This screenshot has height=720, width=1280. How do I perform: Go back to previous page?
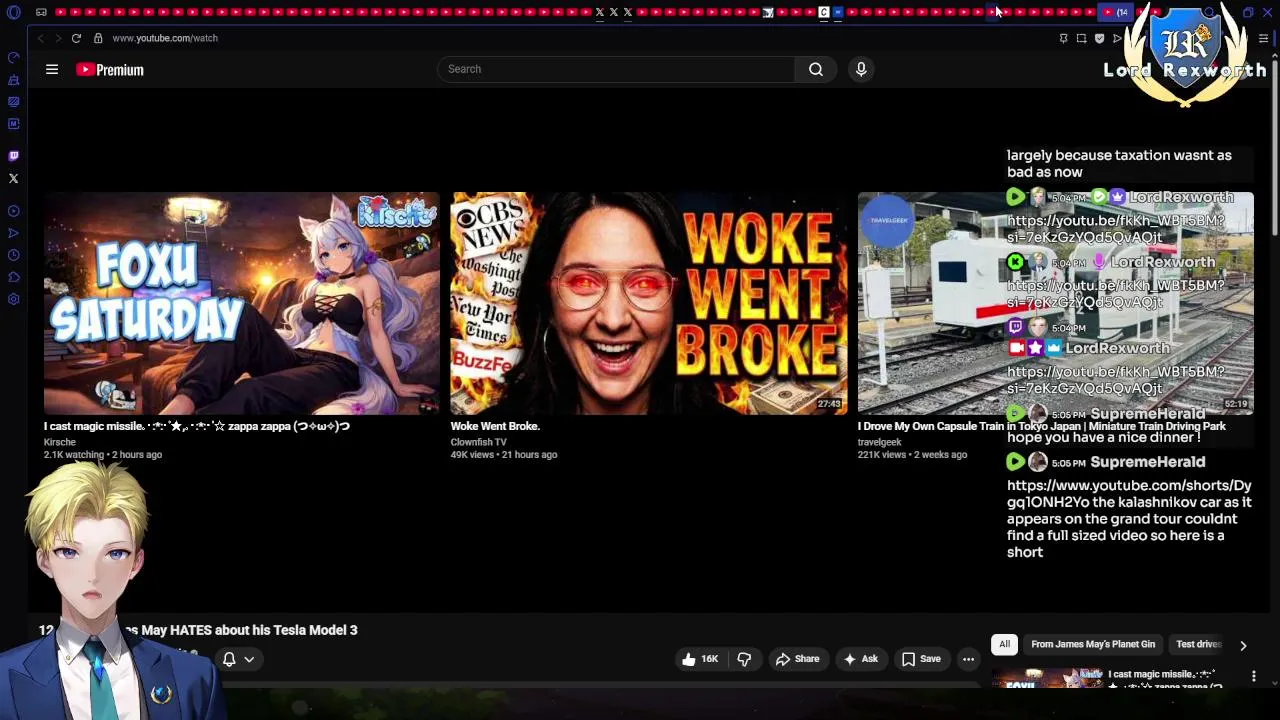pos(40,38)
